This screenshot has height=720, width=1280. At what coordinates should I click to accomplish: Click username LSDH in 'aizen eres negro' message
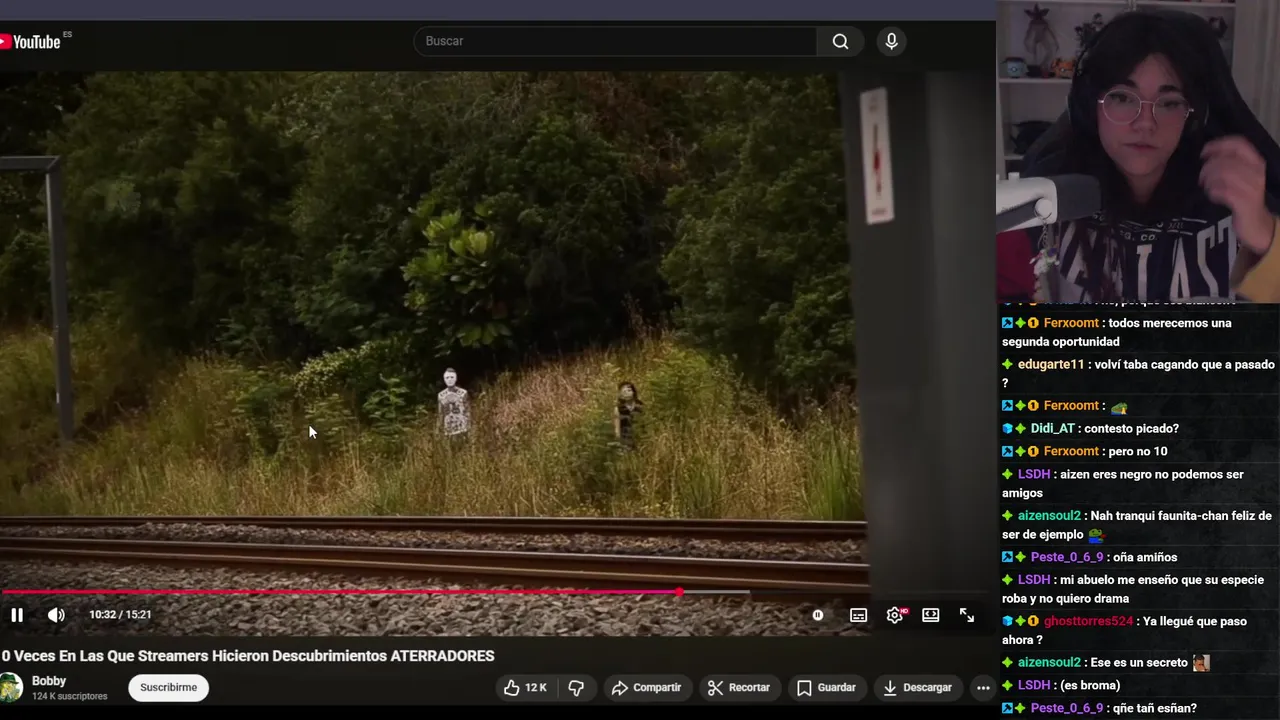[1034, 474]
